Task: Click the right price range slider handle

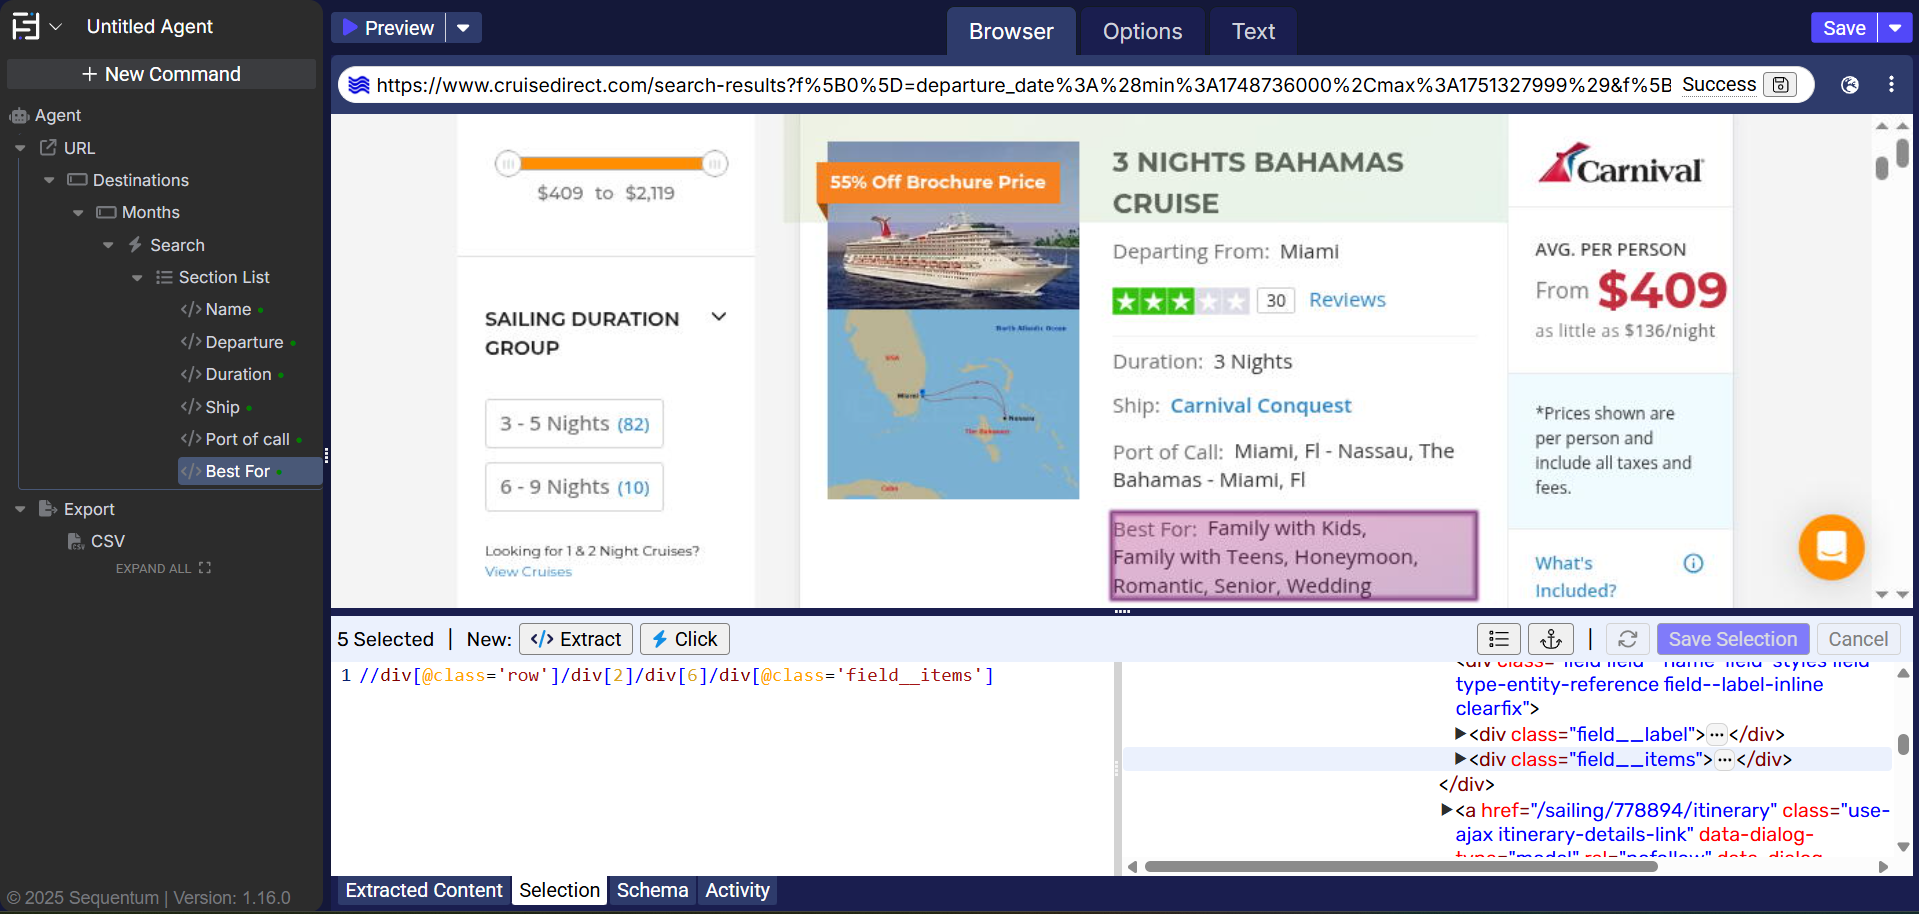Action: pos(714,163)
